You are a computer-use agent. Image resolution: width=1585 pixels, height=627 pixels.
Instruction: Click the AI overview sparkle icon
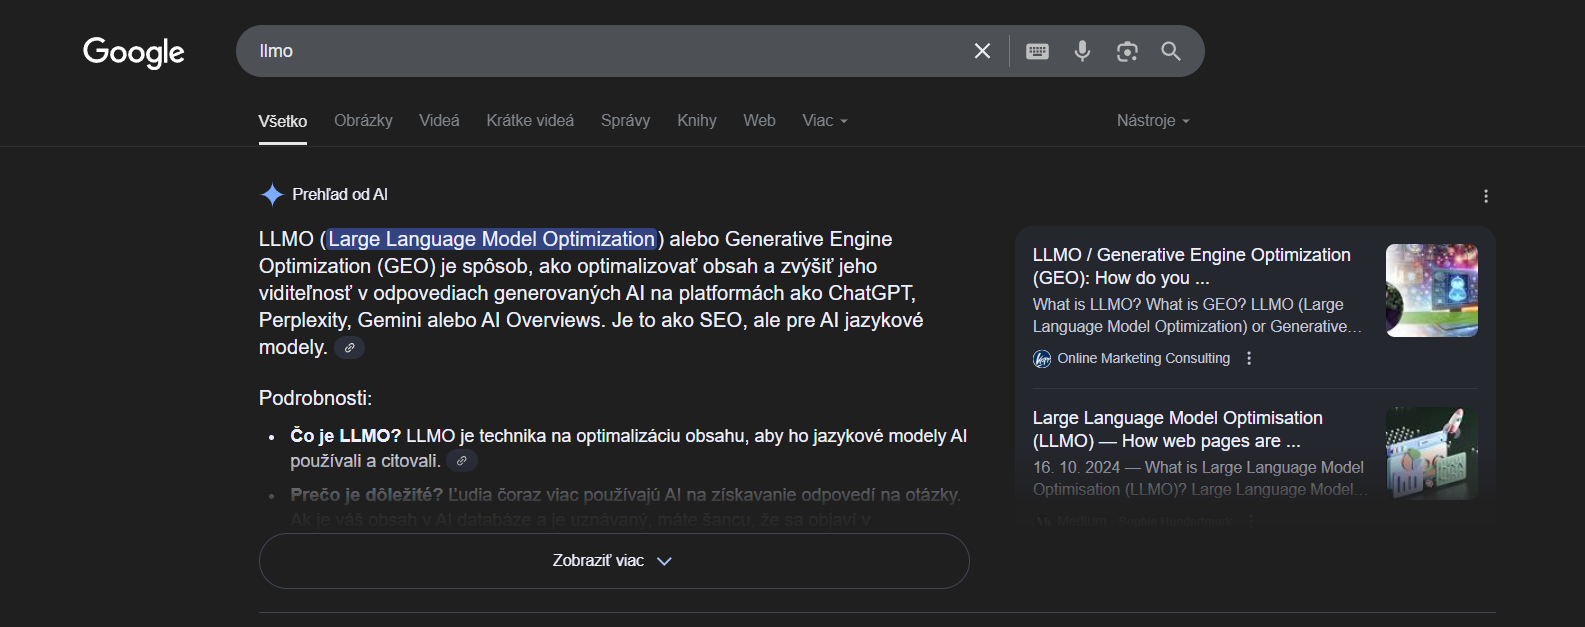(x=272, y=194)
